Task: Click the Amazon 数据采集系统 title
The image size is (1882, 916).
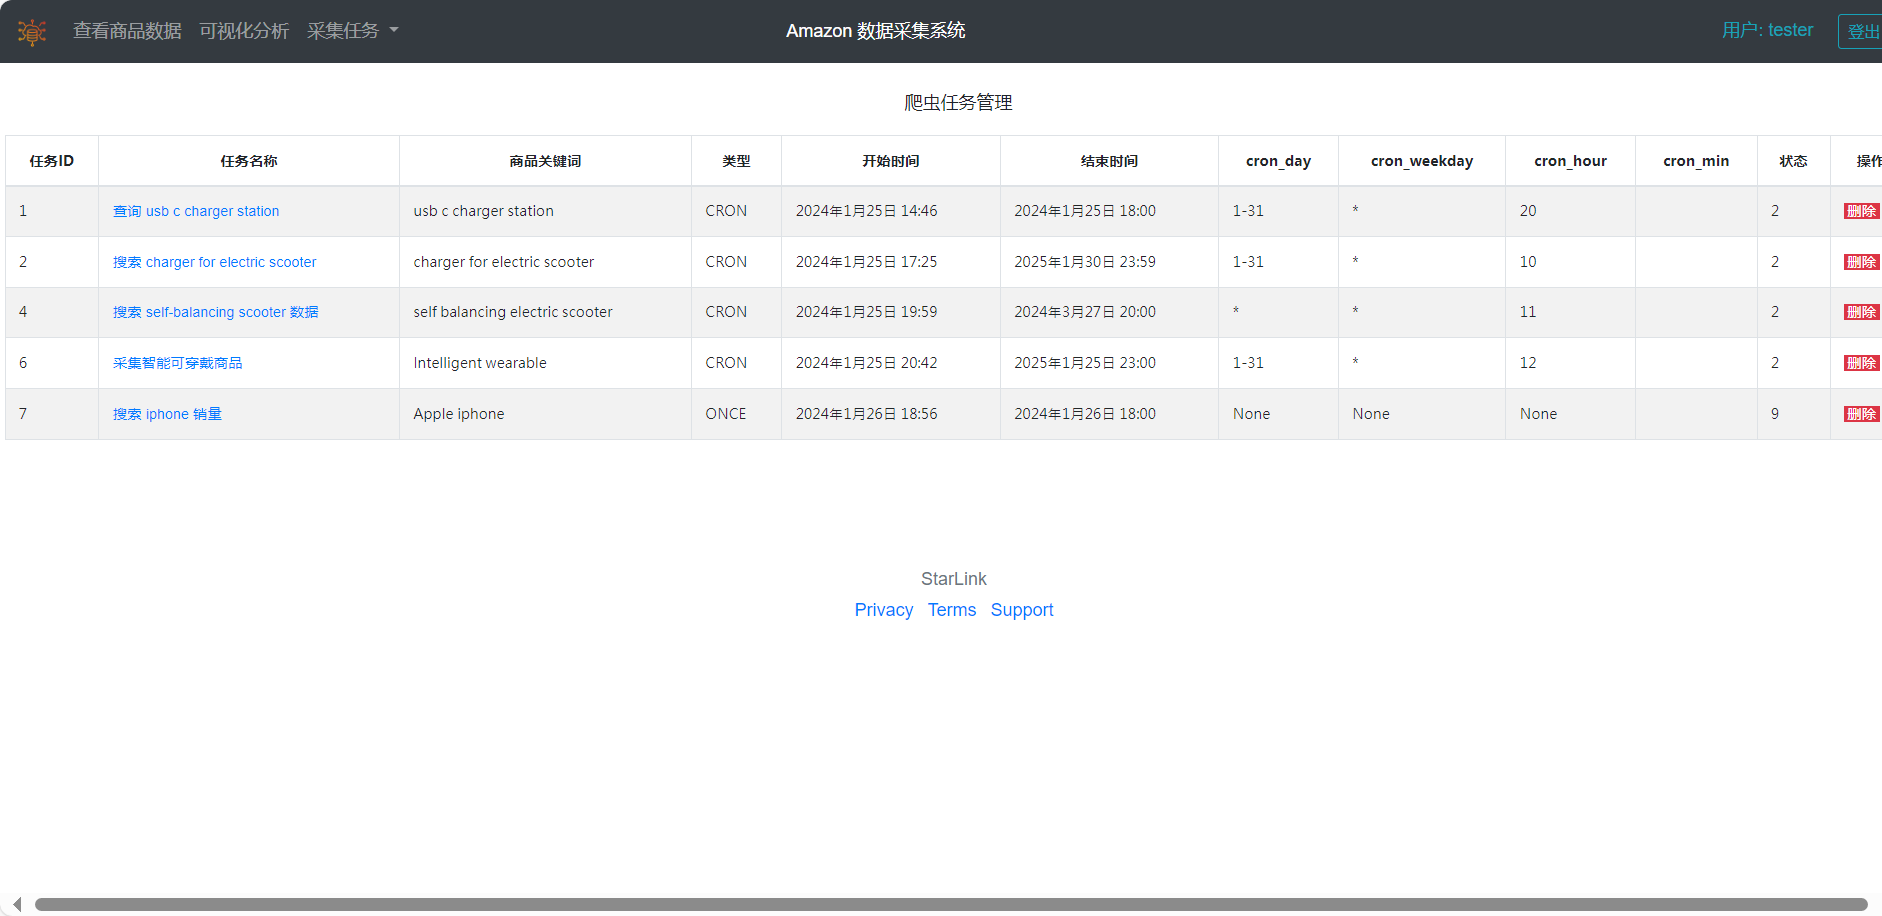Action: pyautogui.click(x=875, y=31)
